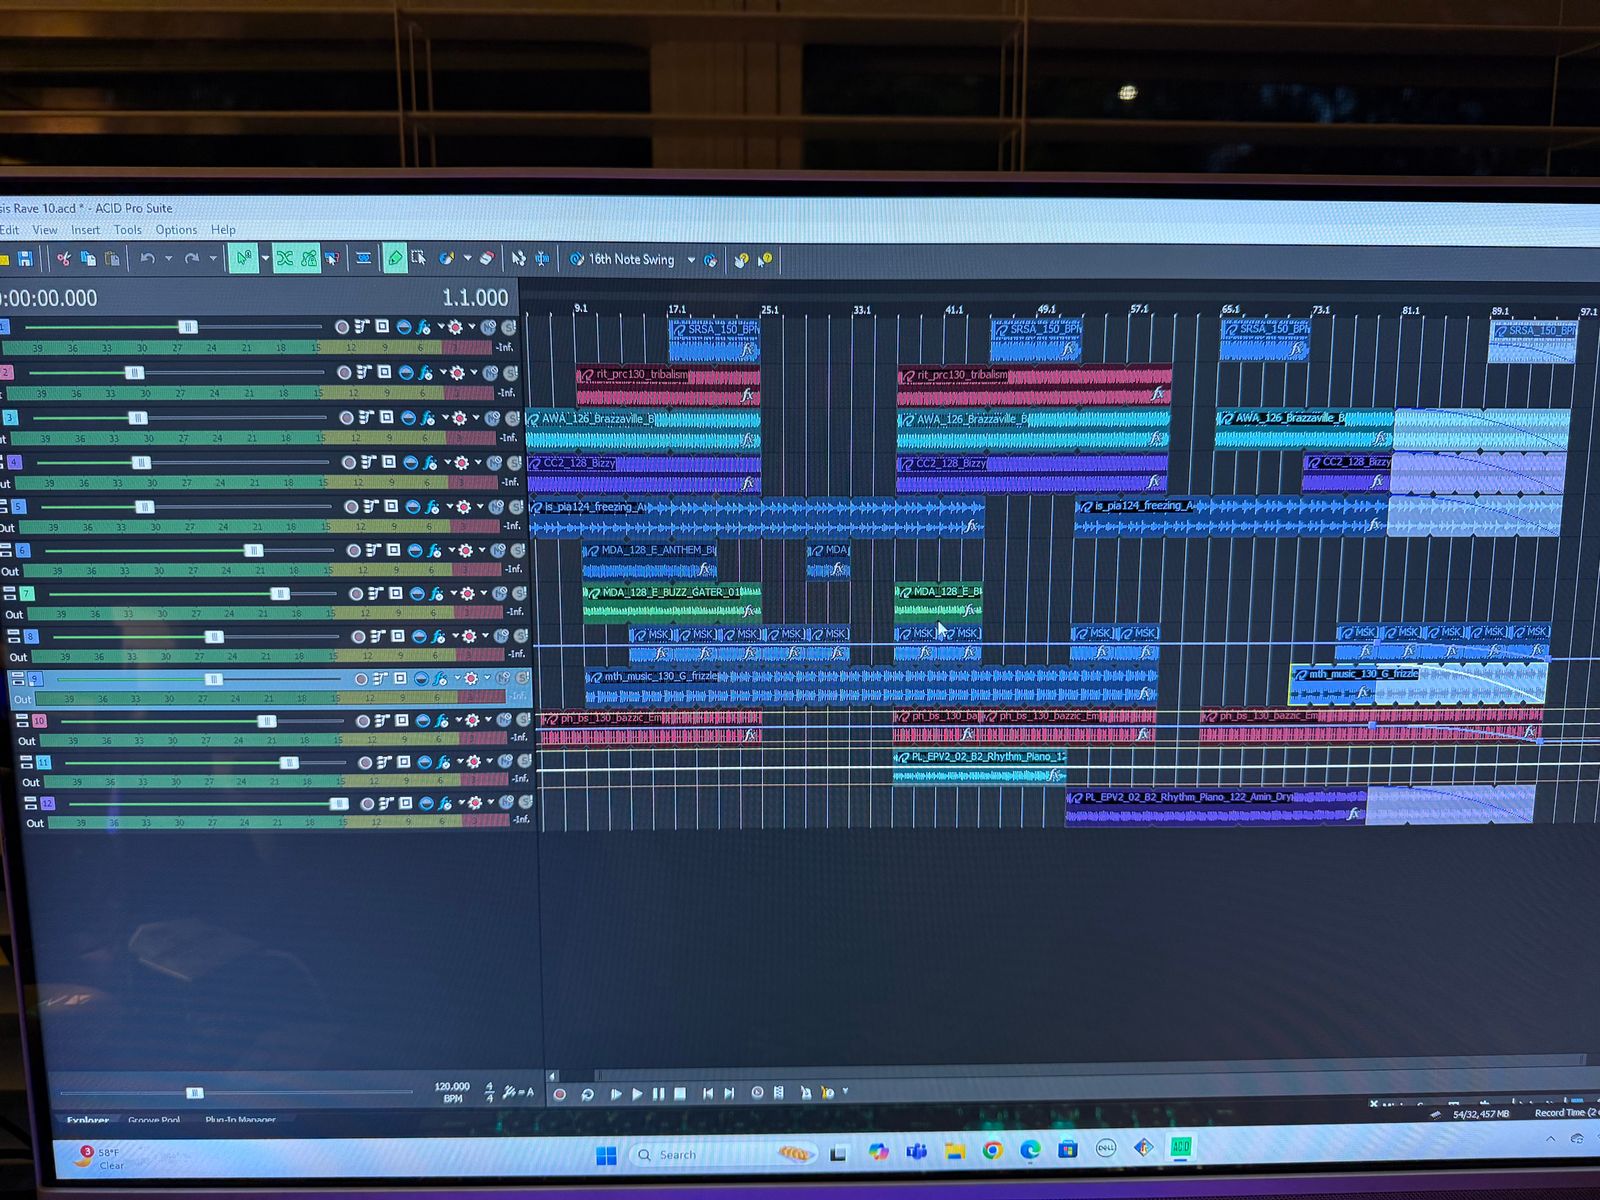Click the Undo arrow icon
The image size is (1600, 1200).
tap(147, 259)
